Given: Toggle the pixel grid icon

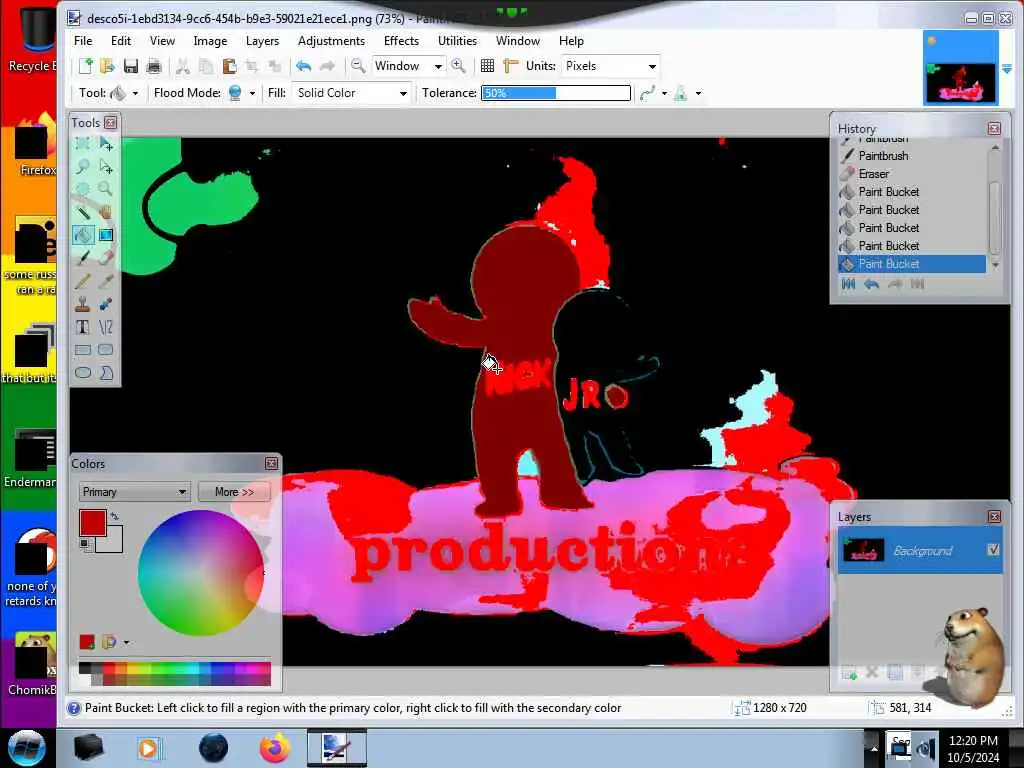Looking at the screenshot, I should point(487,66).
